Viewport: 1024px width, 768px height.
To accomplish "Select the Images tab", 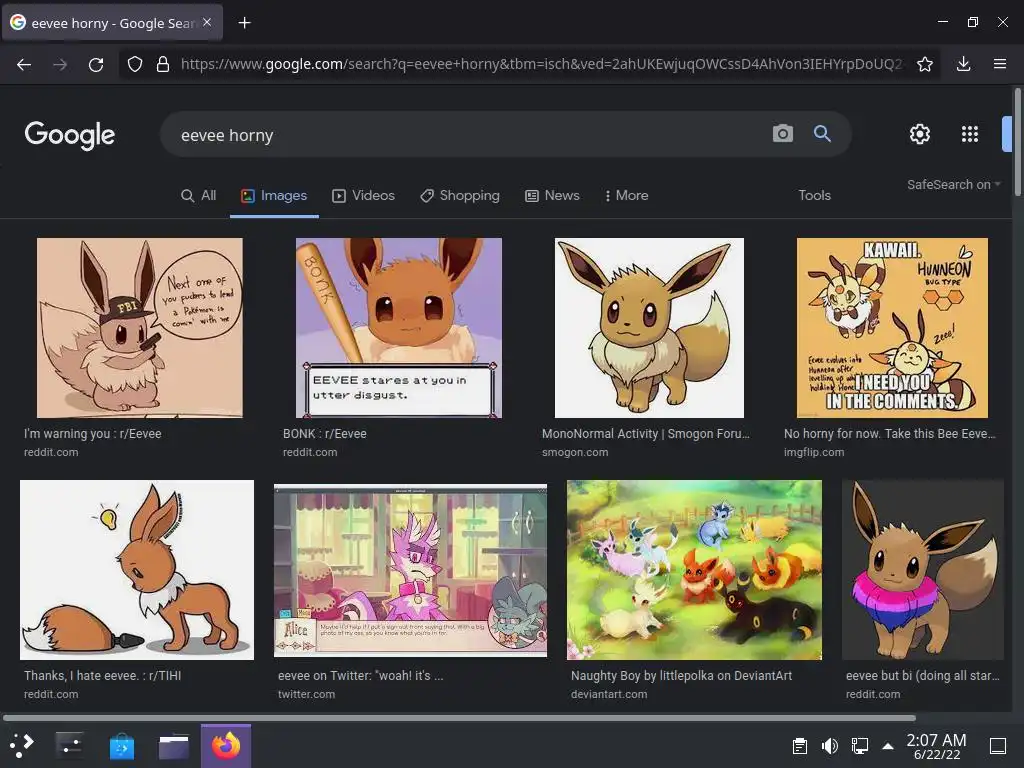I will pyautogui.click(x=274, y=195).
